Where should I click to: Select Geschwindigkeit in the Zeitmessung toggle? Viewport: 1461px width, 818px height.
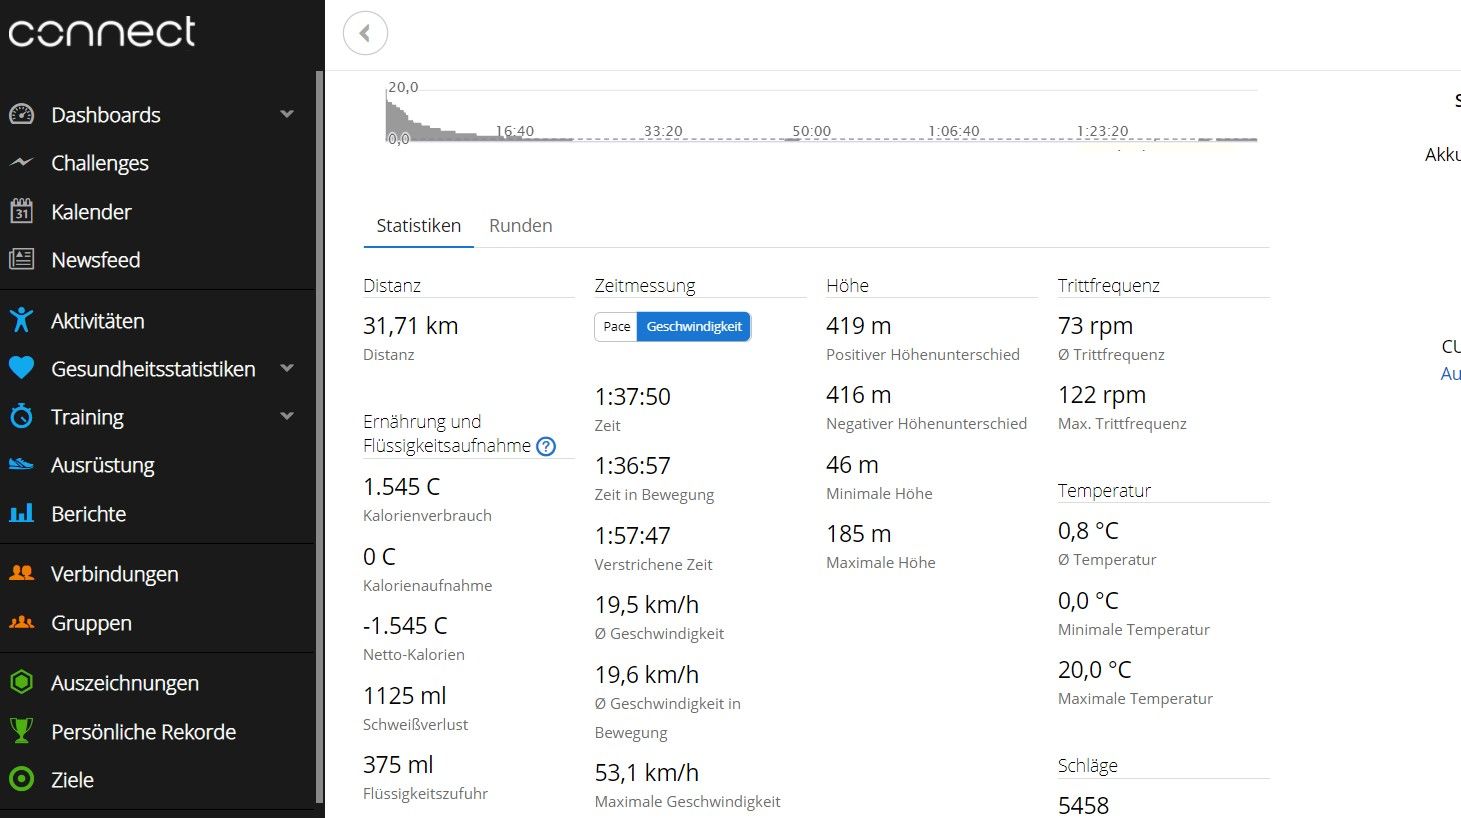click(693, 327)
